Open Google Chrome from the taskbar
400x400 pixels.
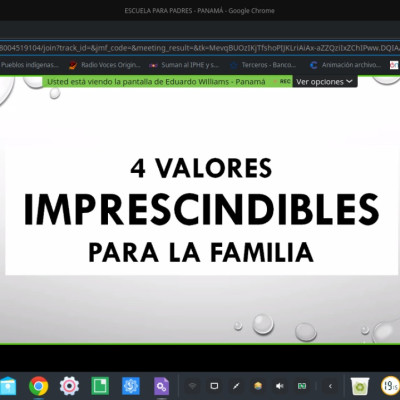coord(38,386)
